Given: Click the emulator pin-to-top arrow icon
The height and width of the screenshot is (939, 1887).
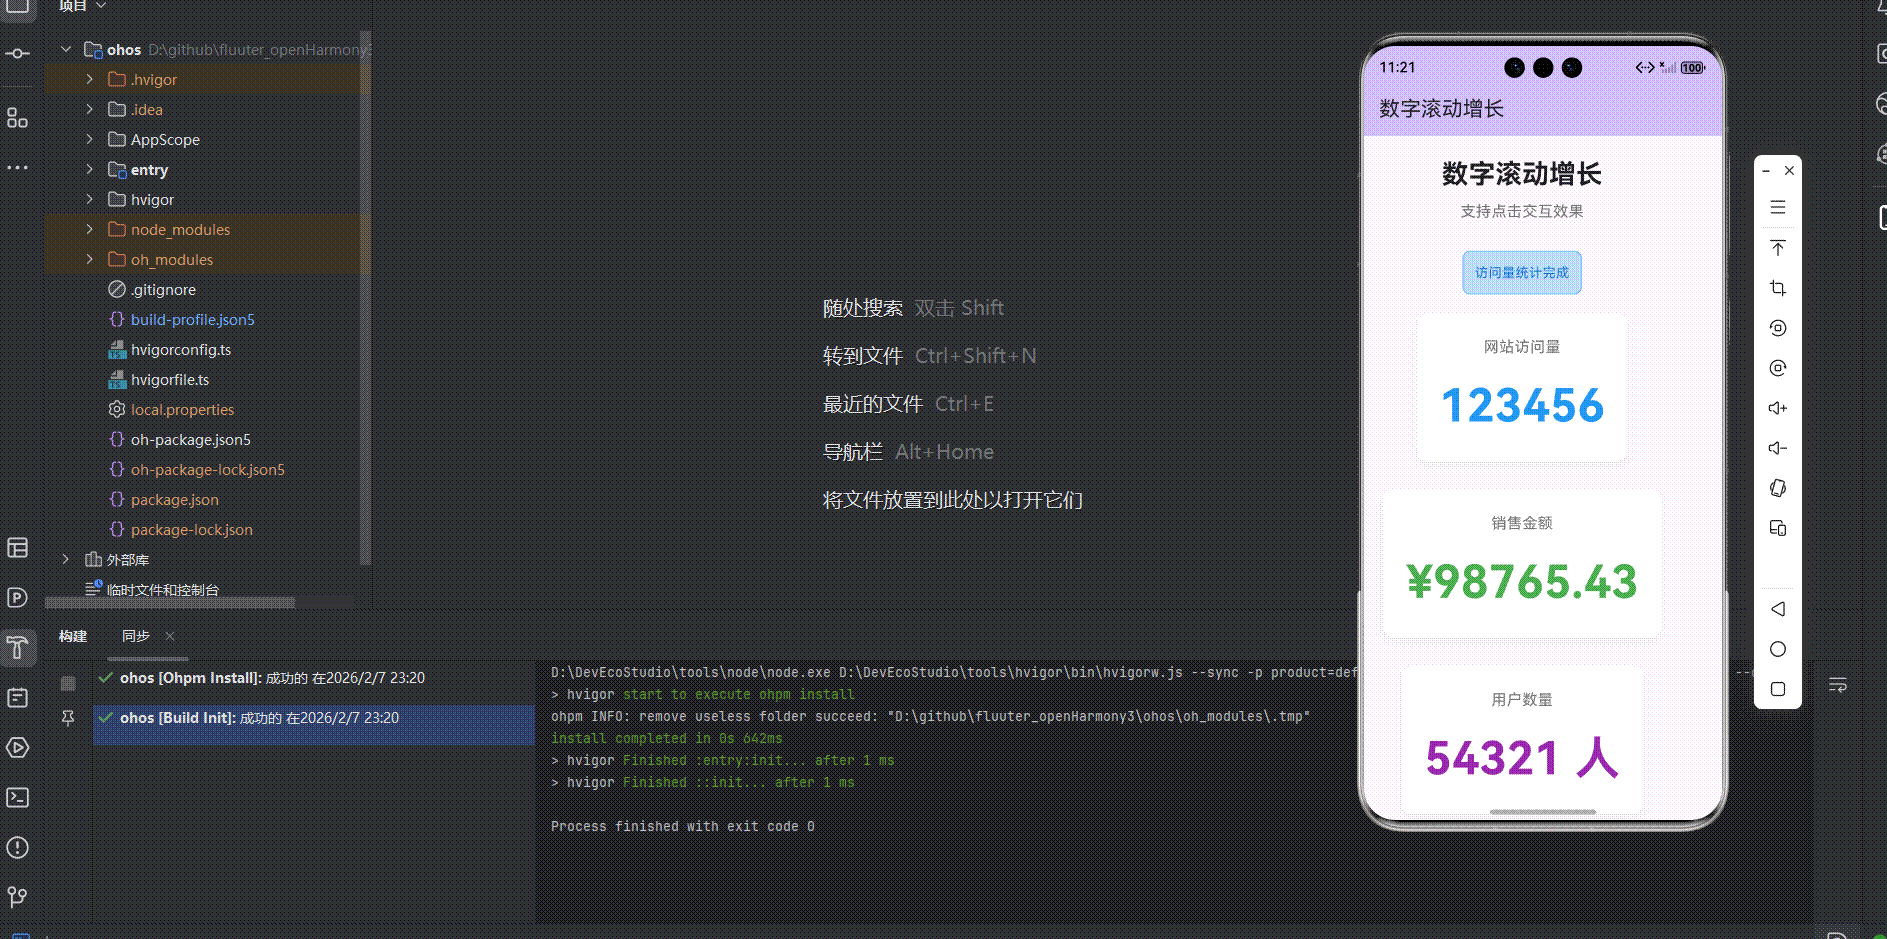Looking at the screenshot, I should coord(1778,247).
